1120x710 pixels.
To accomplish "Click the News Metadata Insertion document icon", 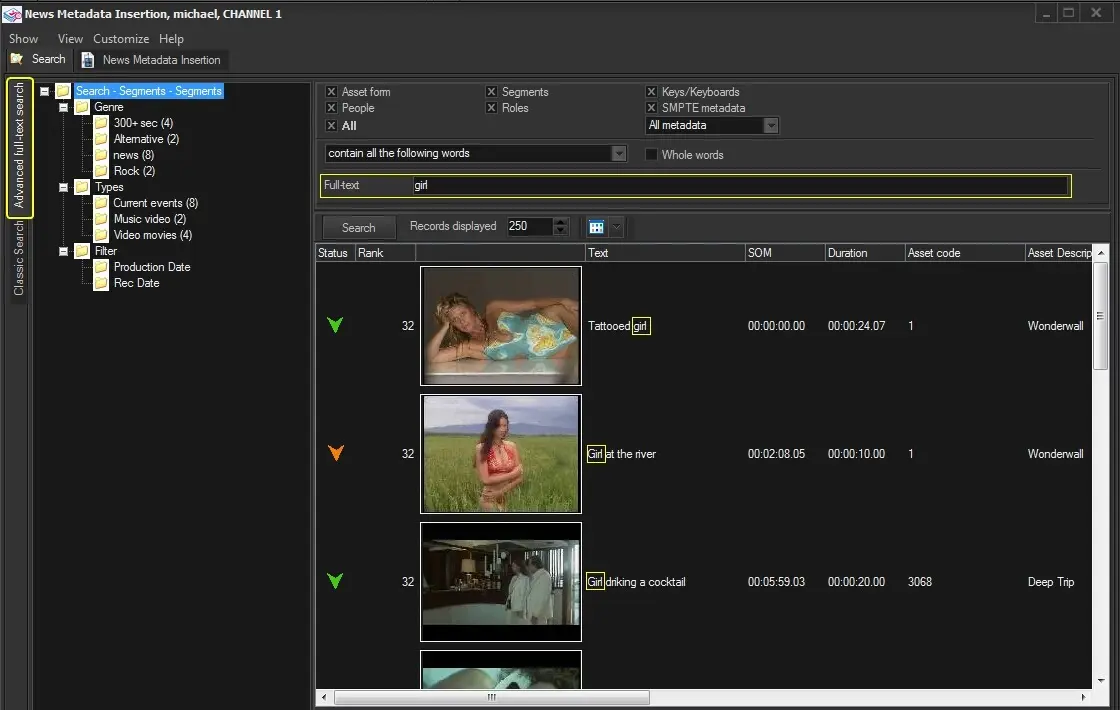I will pyautogui.click(x=89, y=60).
